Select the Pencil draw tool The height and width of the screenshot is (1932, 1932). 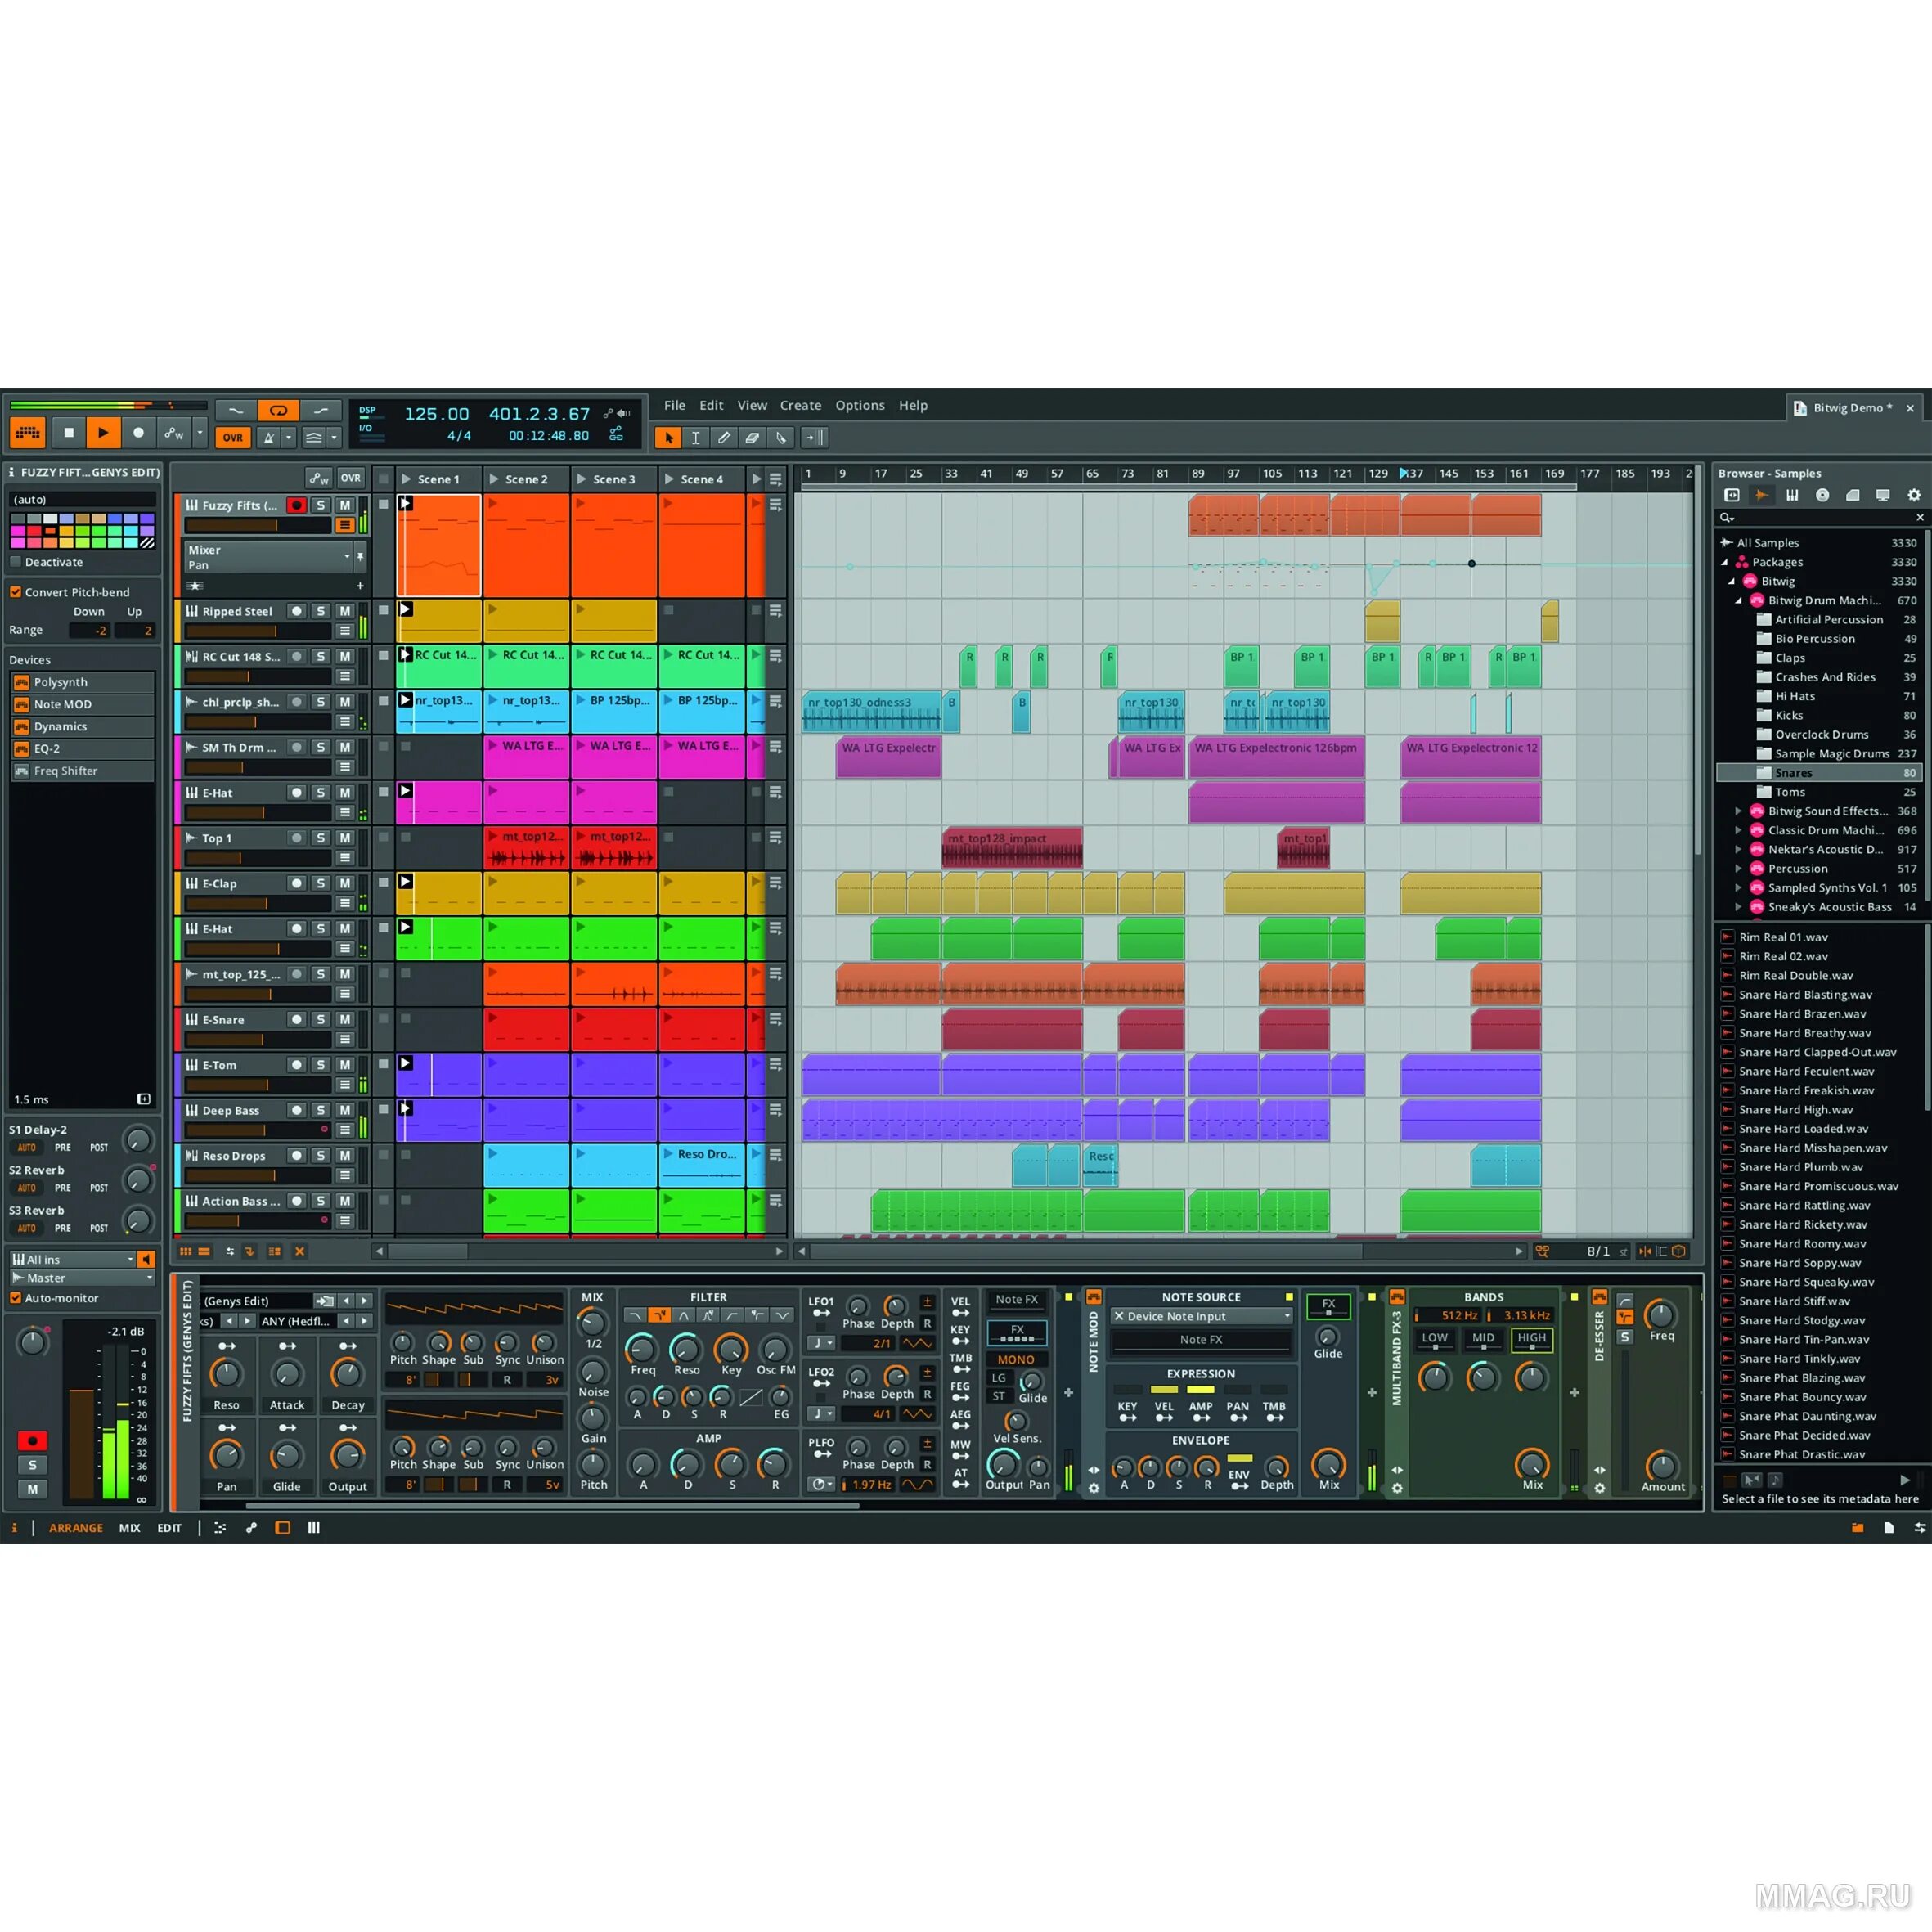[x=724, y=437]
